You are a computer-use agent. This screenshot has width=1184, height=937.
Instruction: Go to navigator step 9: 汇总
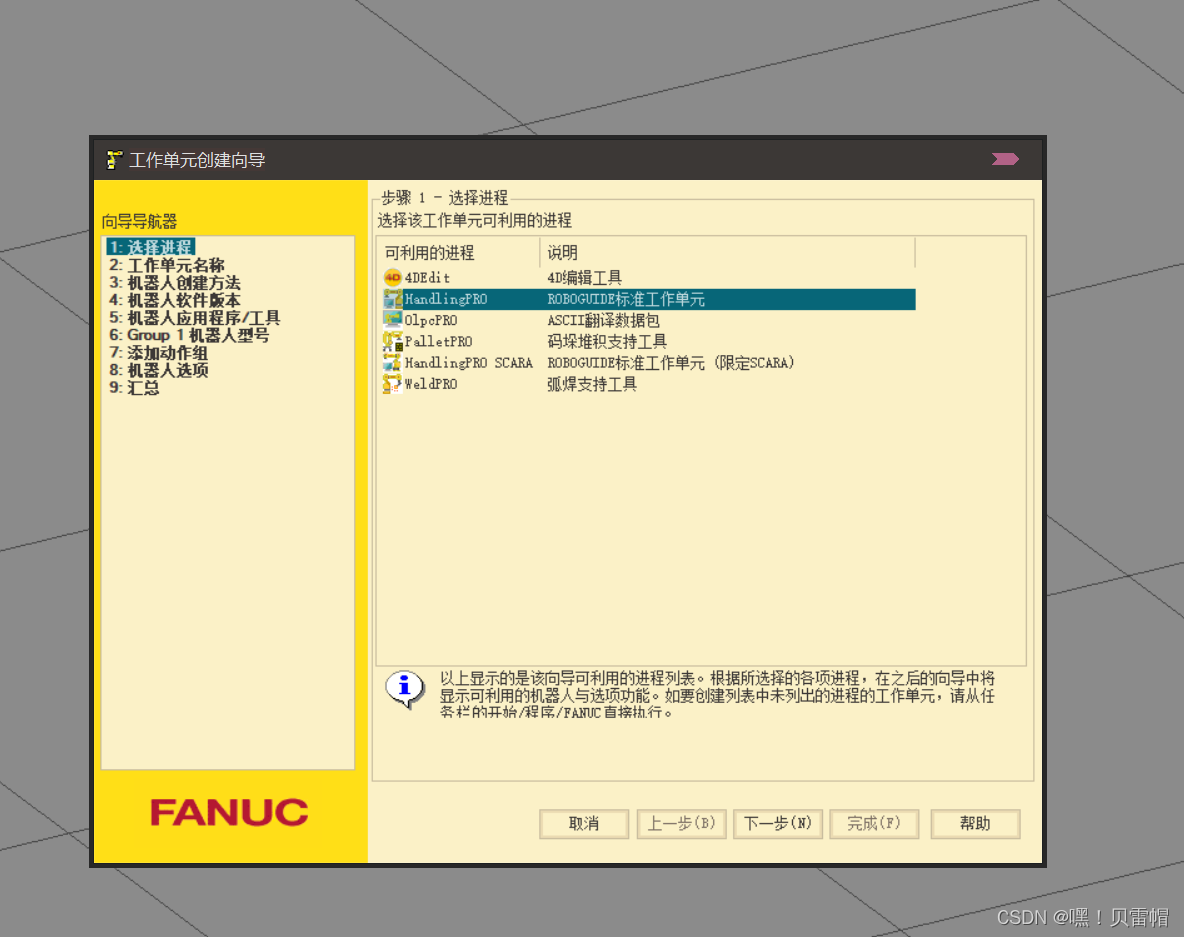(x=134, y=387)
